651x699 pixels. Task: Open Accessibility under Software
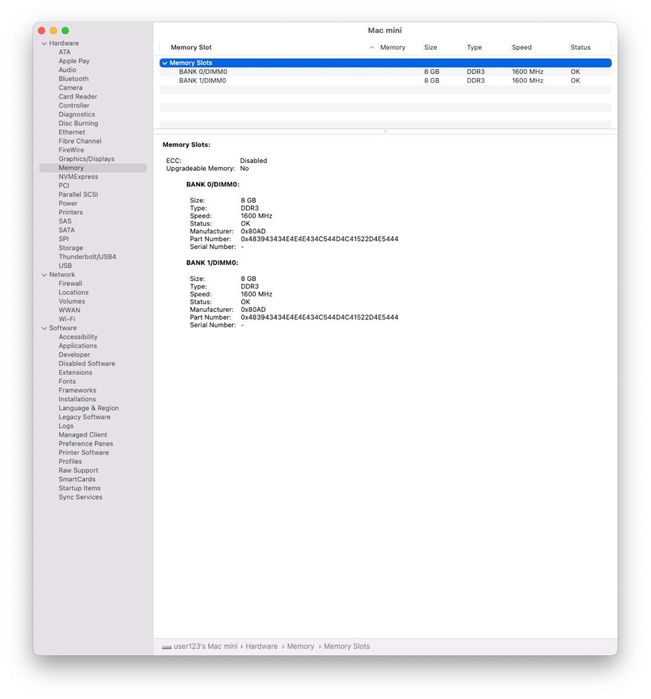pos(78,337)
